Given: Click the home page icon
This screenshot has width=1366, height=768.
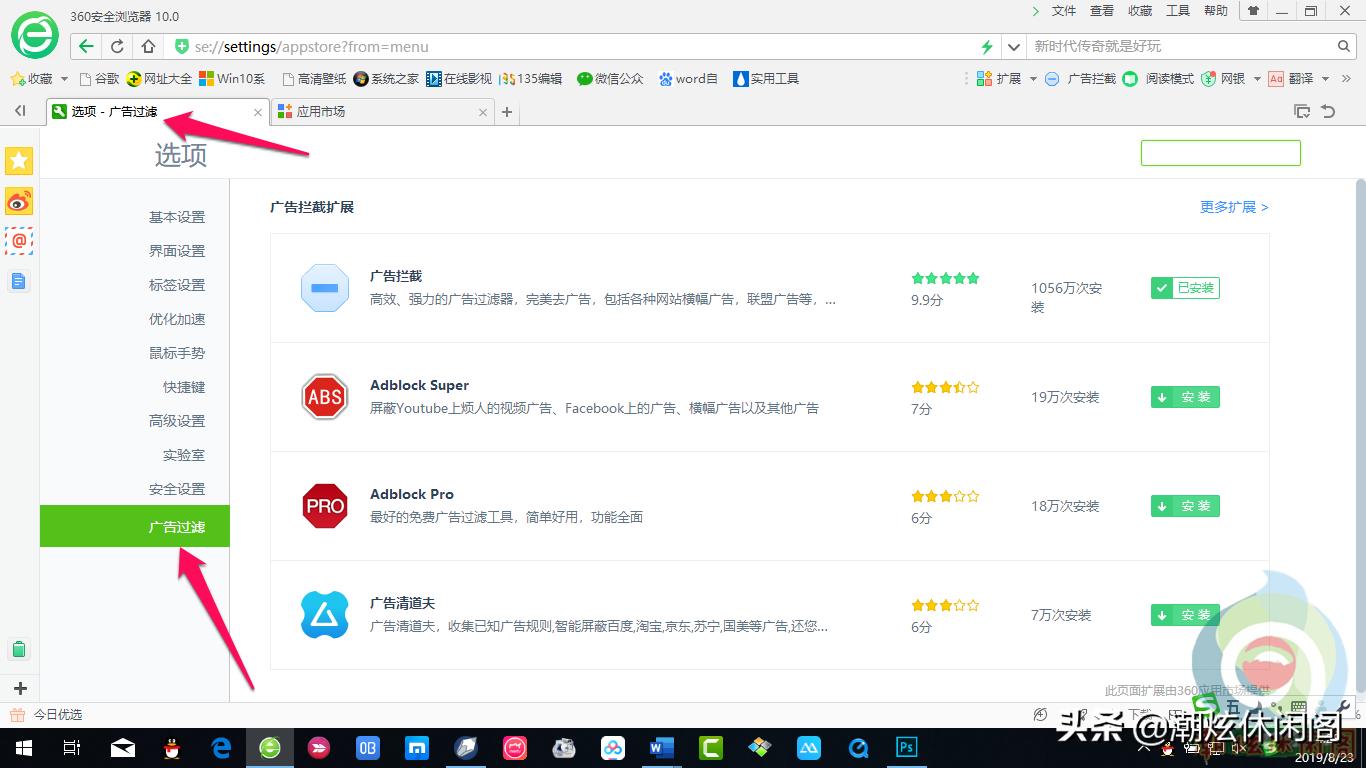Looking at the screenshot, I should 146,46.
